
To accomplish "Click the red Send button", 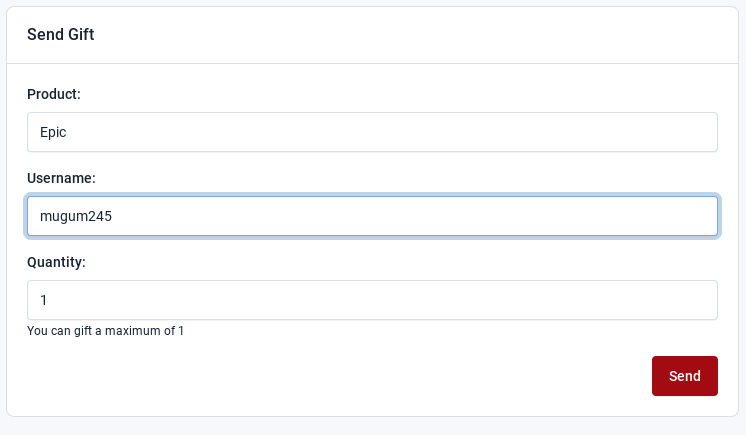I will coord(685,376).
